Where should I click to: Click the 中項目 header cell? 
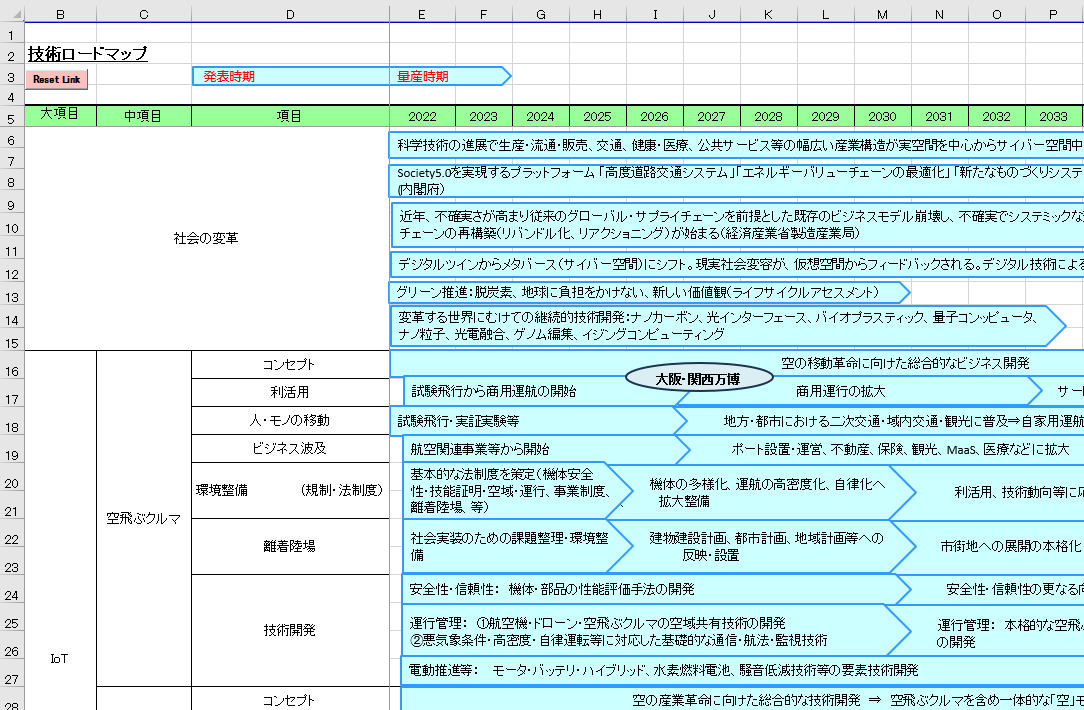142,115
